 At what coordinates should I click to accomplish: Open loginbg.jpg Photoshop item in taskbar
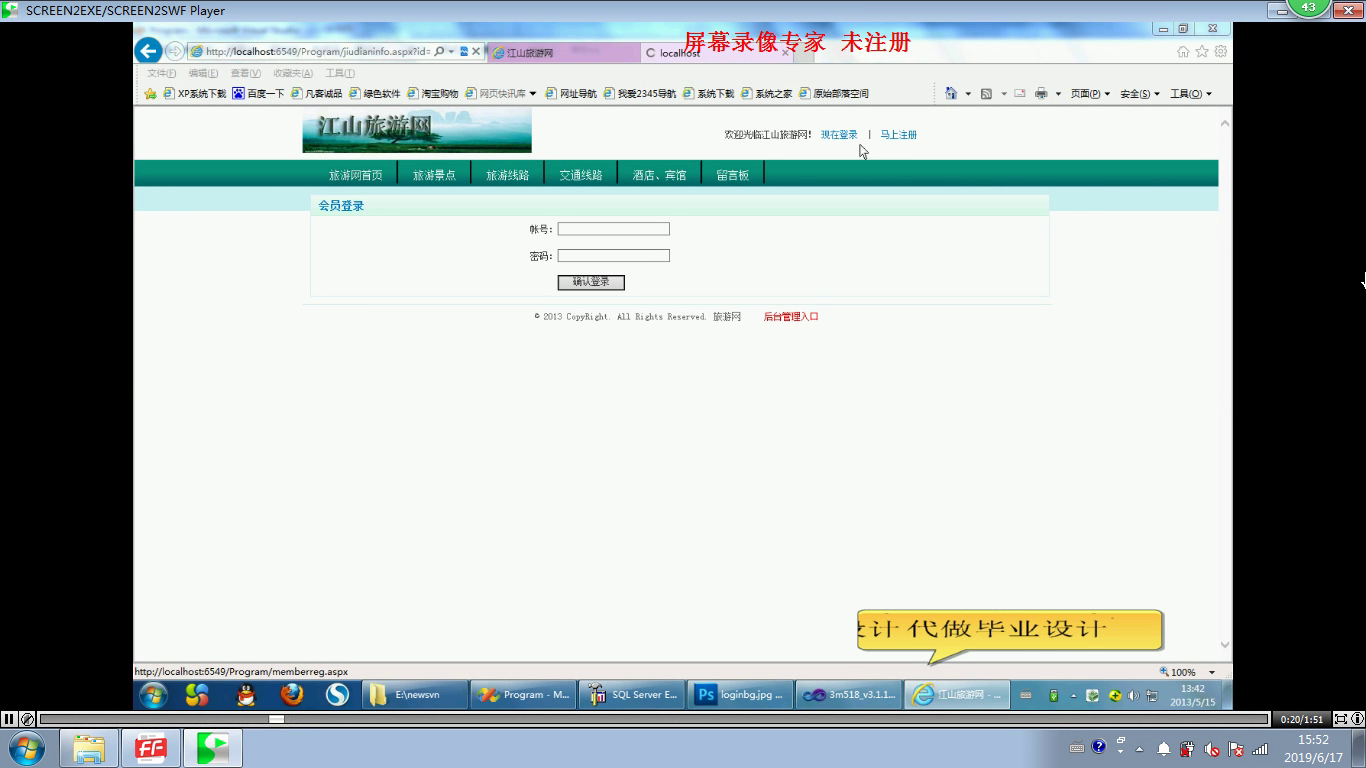point(741,695)
